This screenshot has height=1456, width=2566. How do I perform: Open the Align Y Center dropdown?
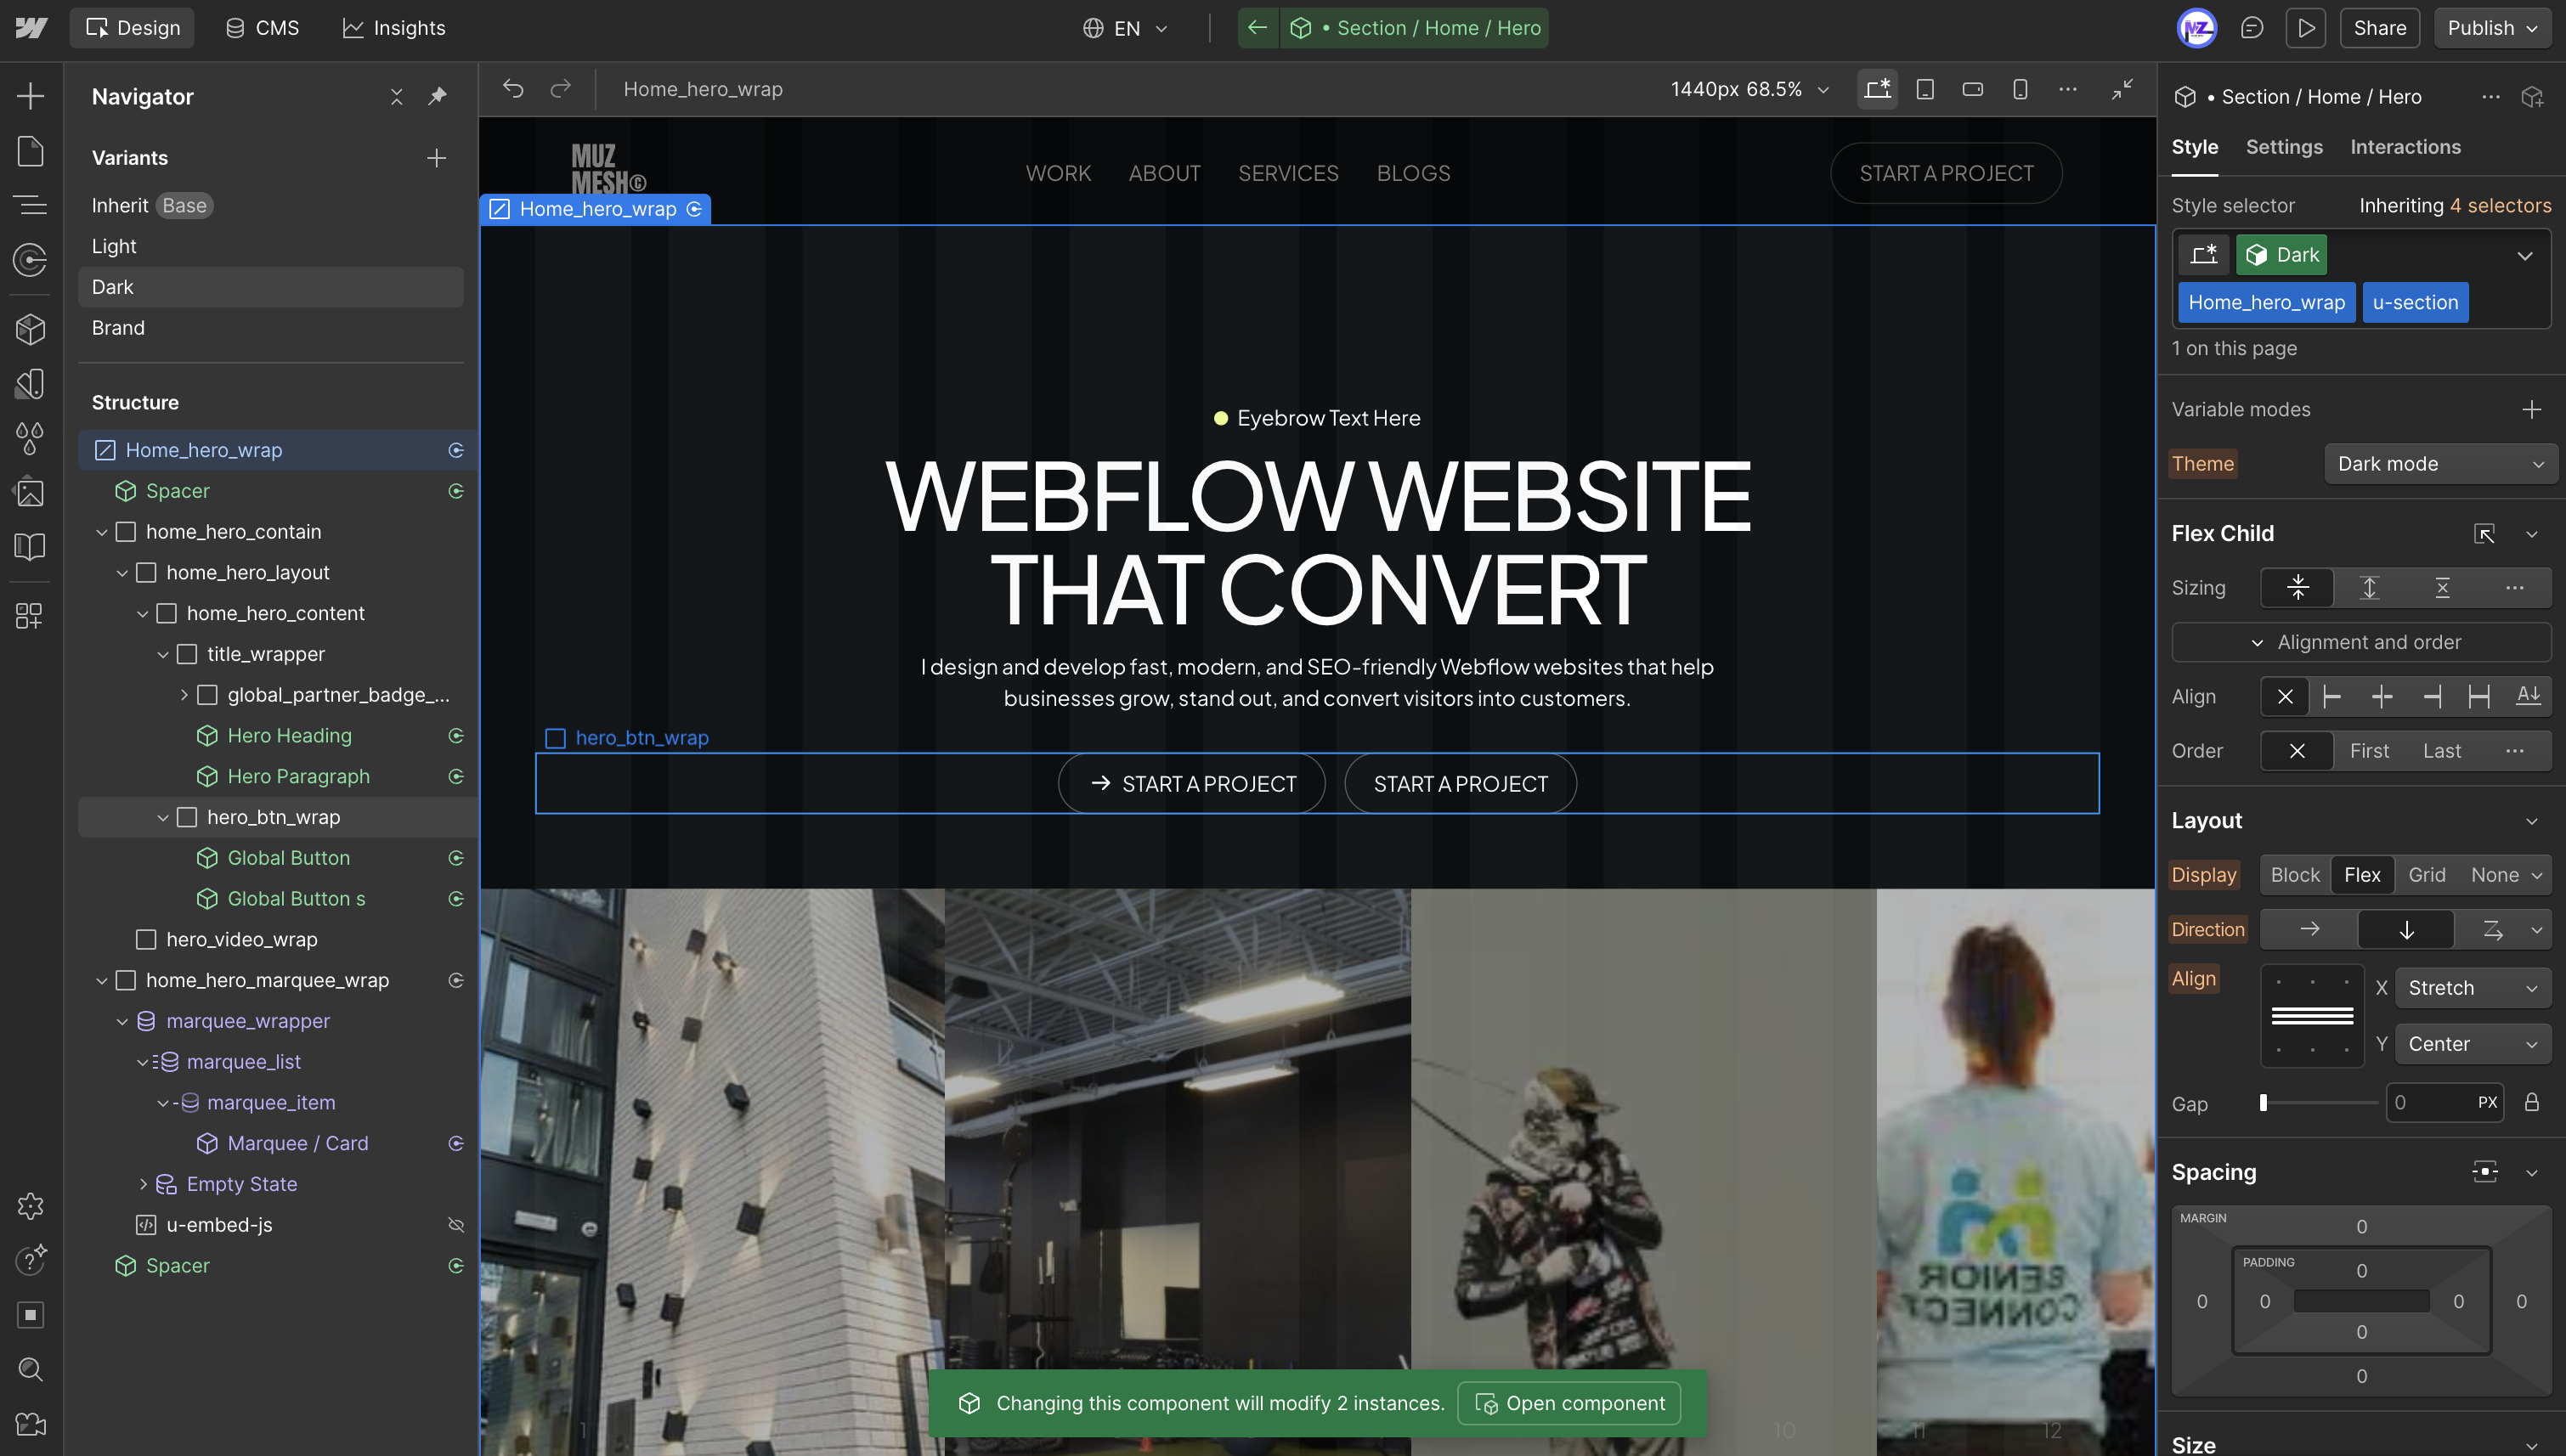click(2472, 1044)
